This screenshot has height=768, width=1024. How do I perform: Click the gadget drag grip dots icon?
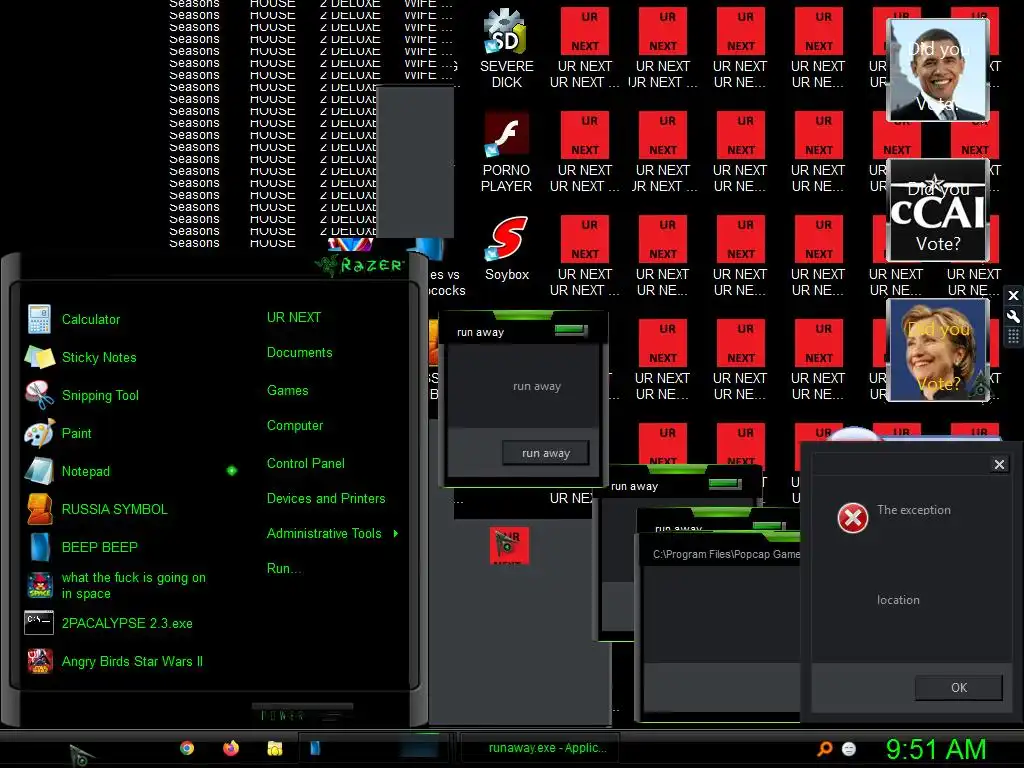[x=1014, y=336]
